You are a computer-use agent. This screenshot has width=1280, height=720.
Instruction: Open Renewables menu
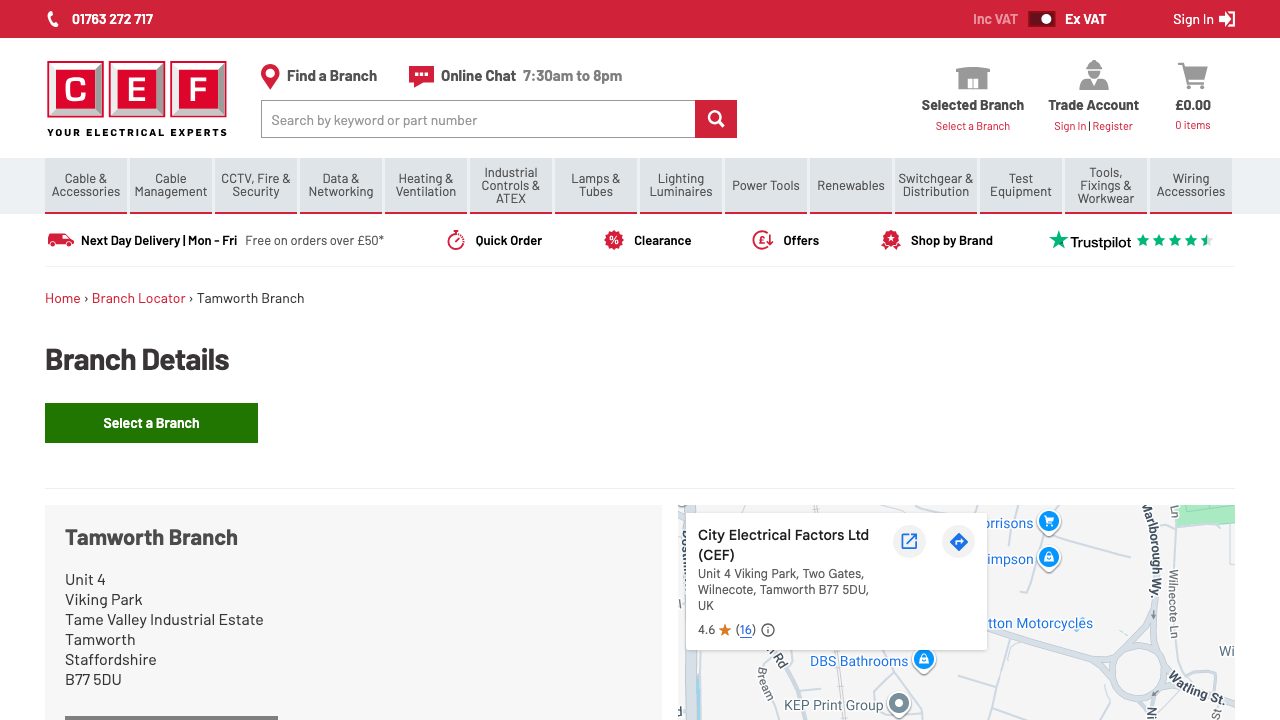851,185
